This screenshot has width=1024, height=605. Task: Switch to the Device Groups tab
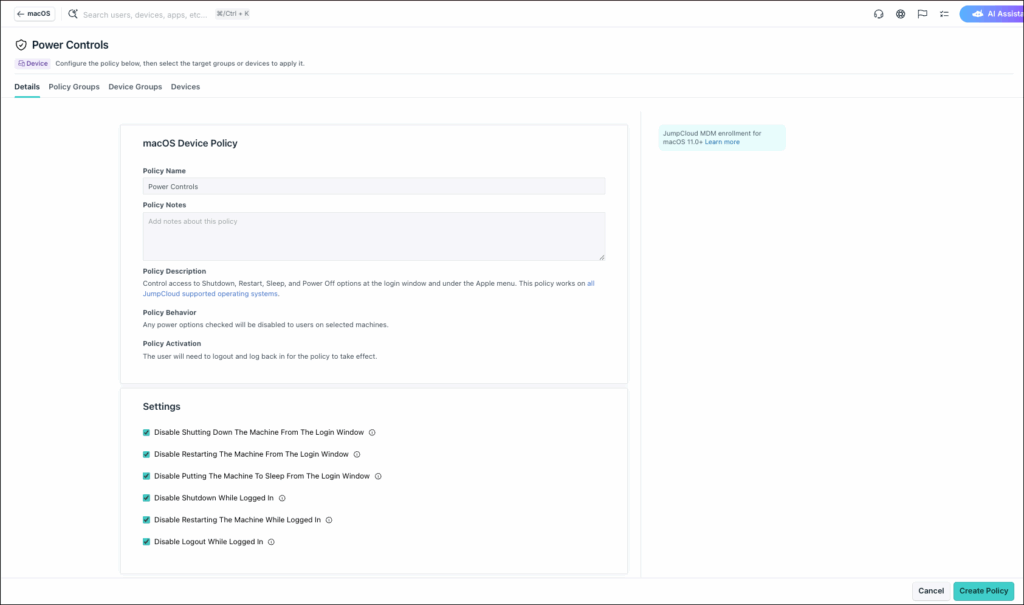tap(135, 87)
